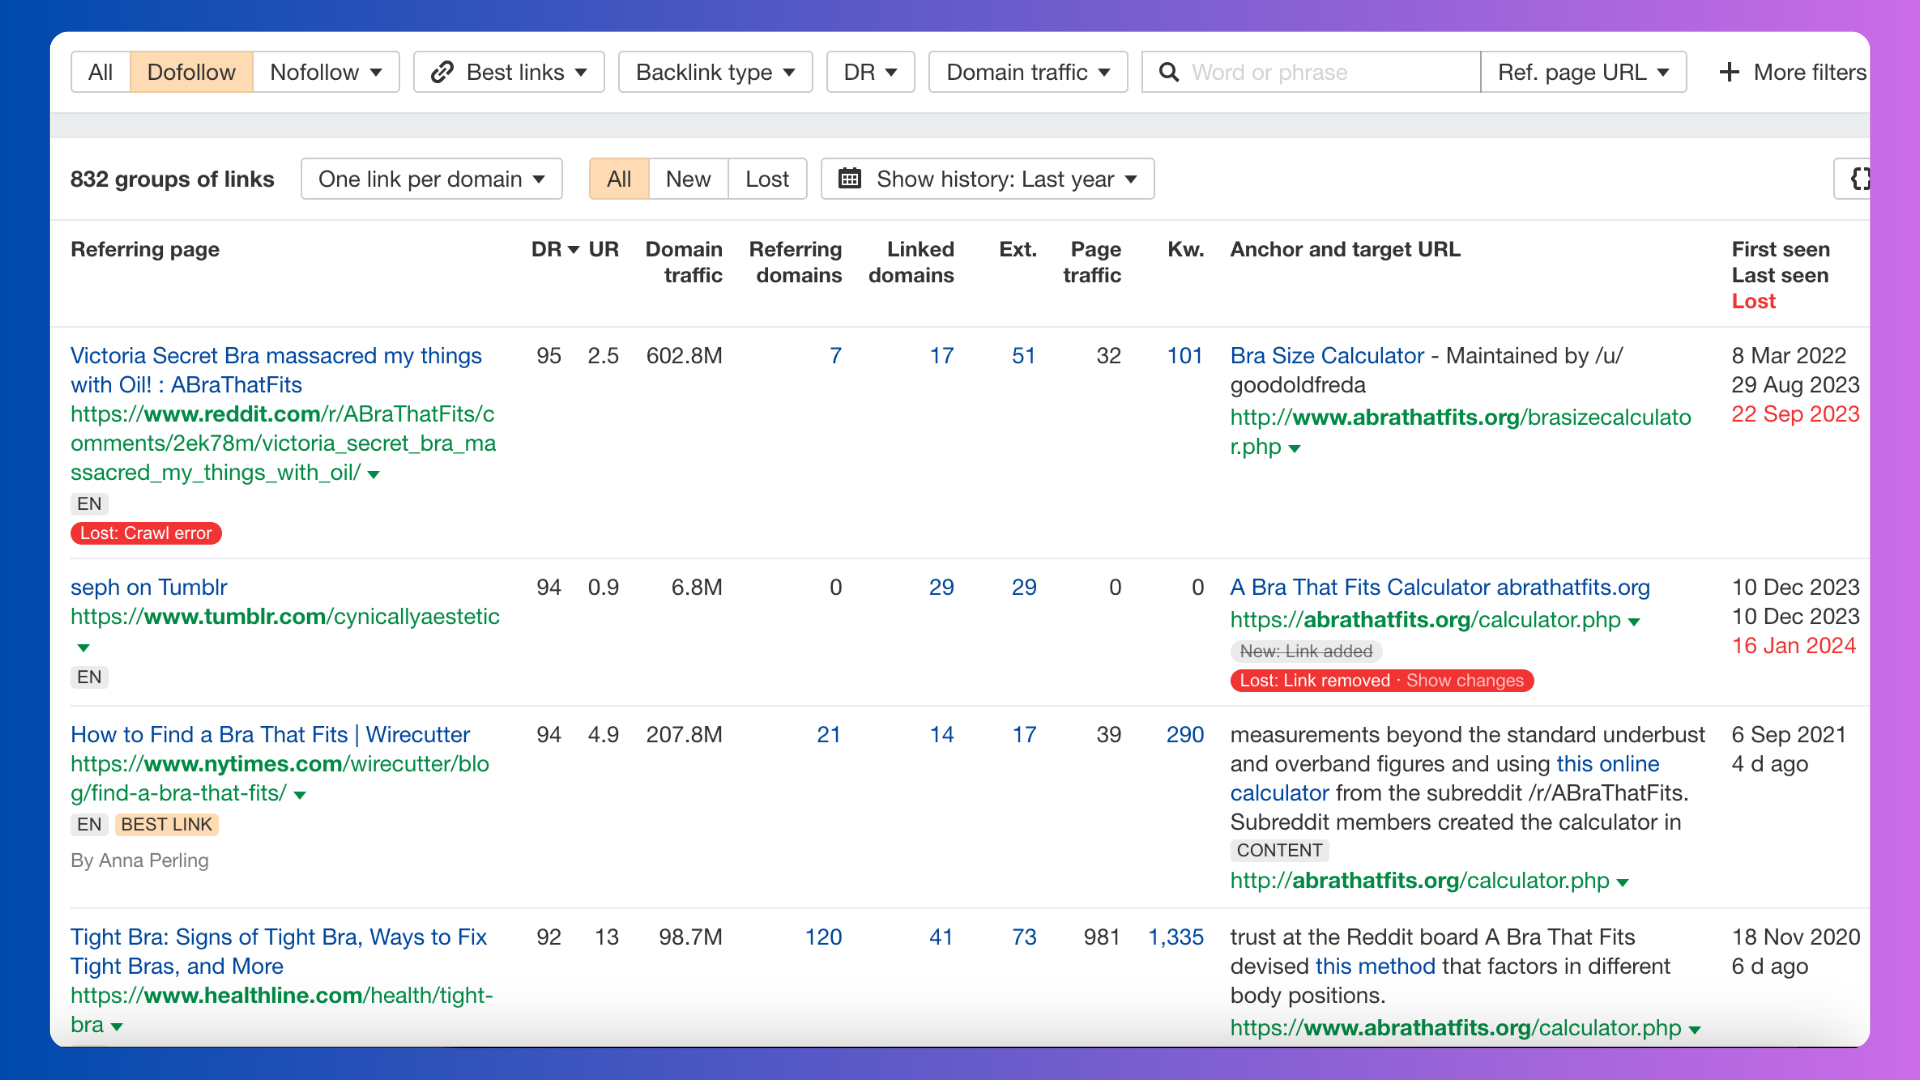This screenshot has width=1920, height=1080.
Task: Sort by the DR column header
Action: pyautogui.click(x=555, y=249)
